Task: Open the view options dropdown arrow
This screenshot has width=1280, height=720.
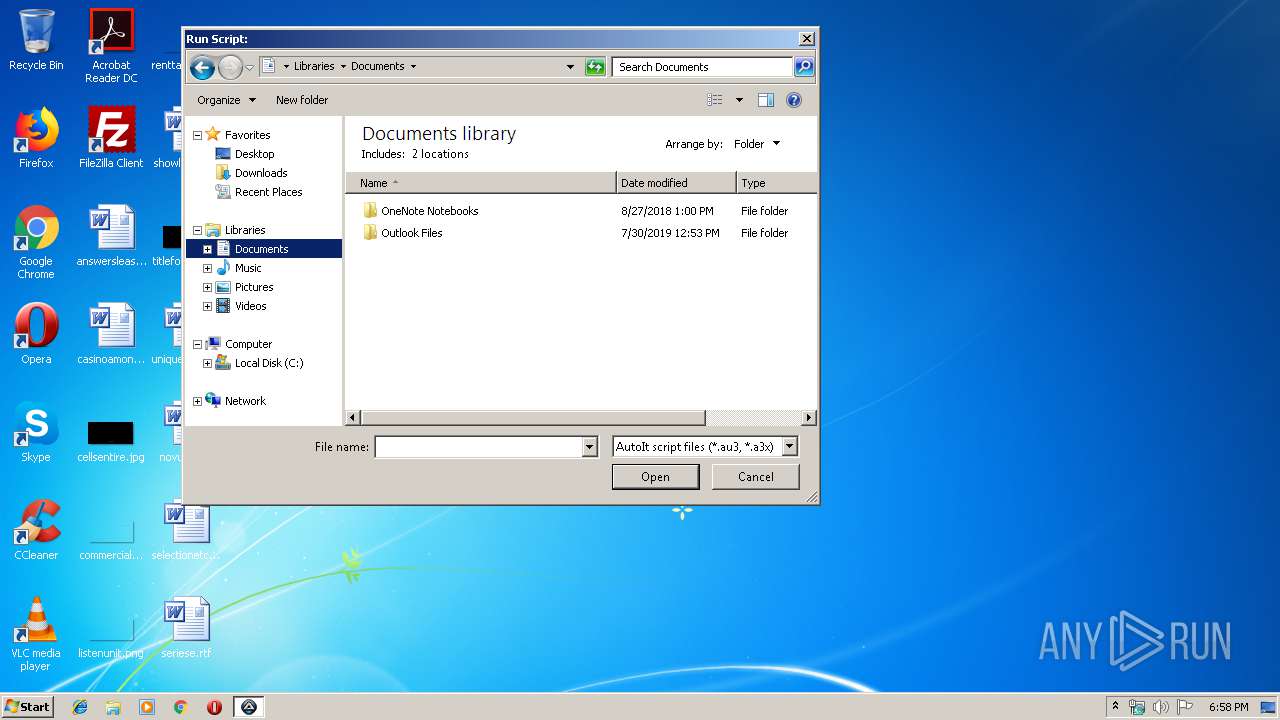Action: click(739, 100)
